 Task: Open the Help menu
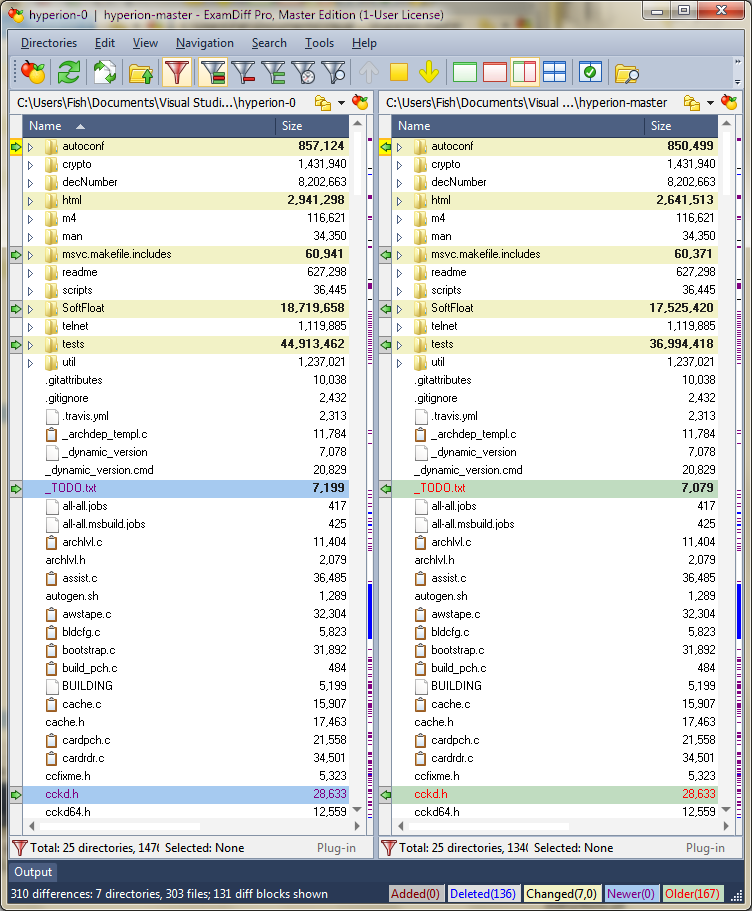364,43
